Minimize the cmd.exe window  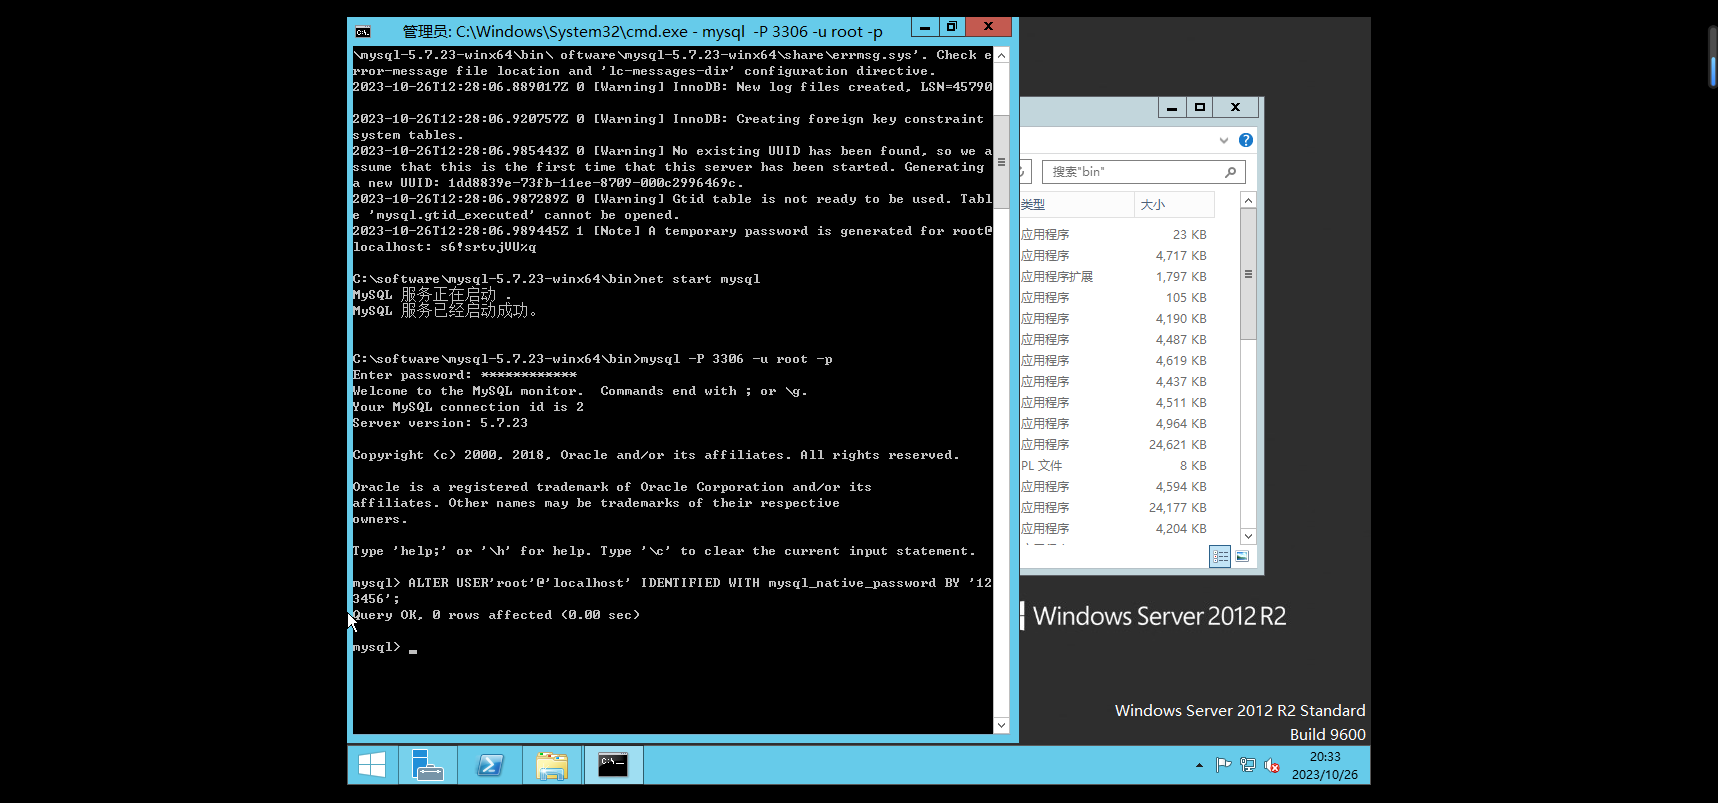[925, 27]
